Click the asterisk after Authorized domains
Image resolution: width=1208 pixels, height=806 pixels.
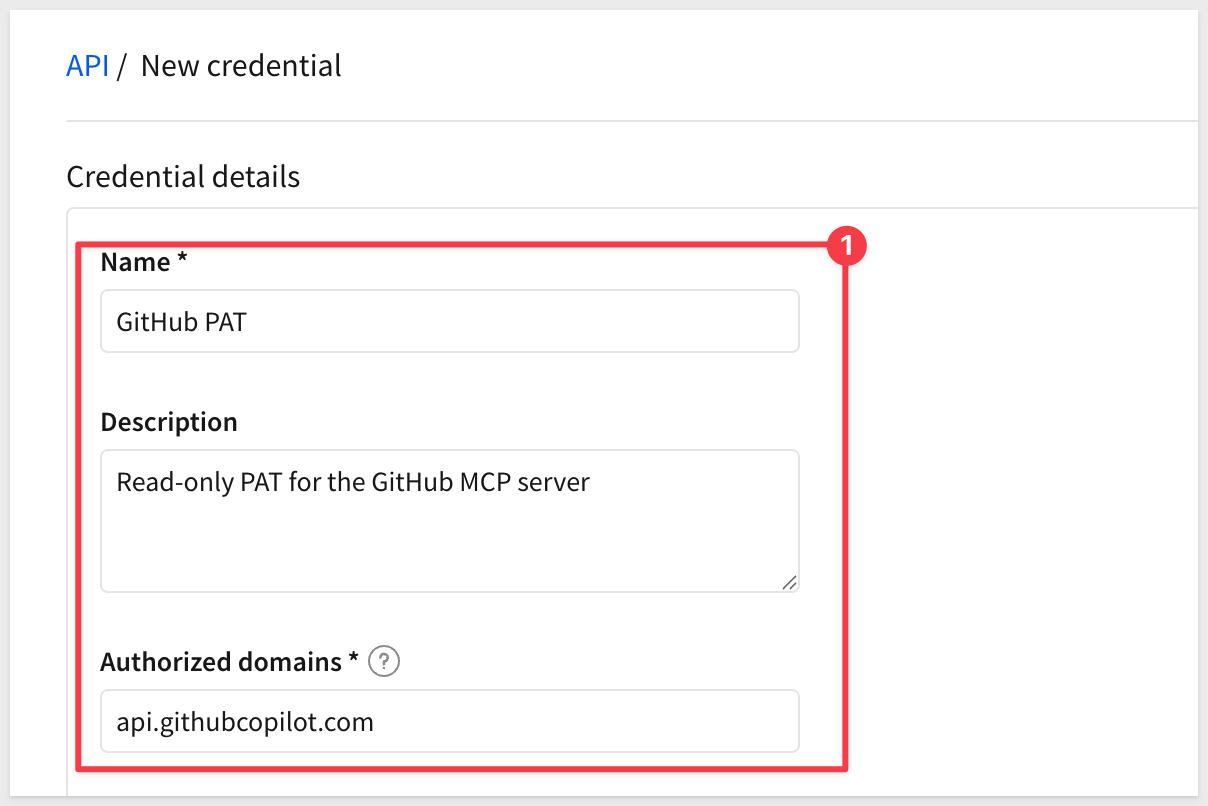(353, 660)
